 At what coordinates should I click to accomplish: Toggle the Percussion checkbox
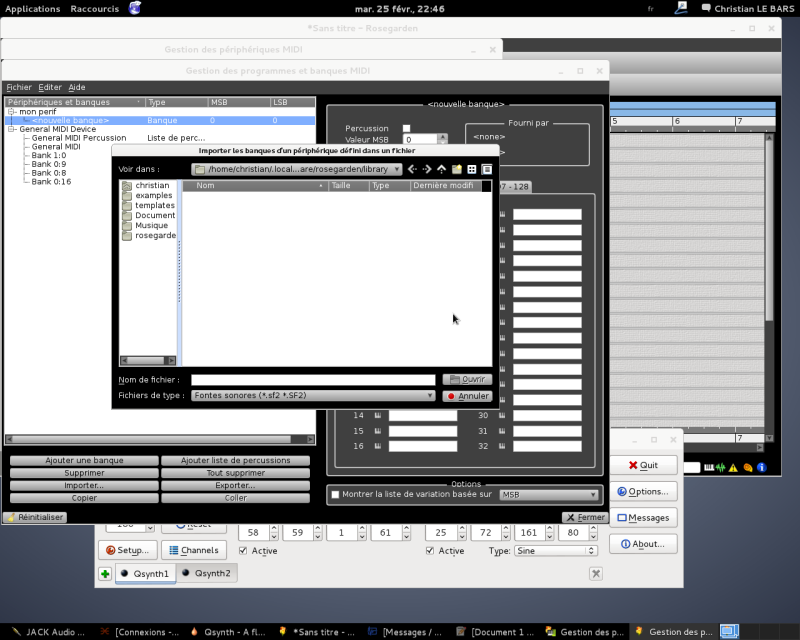pos(407,129)
